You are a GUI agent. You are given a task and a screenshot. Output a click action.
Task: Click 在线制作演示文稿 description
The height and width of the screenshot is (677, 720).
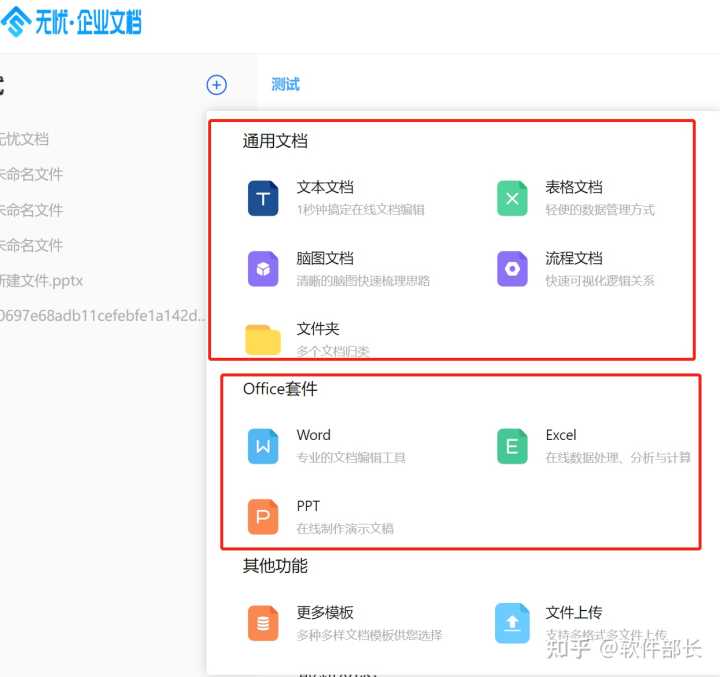tap(345, 528)
